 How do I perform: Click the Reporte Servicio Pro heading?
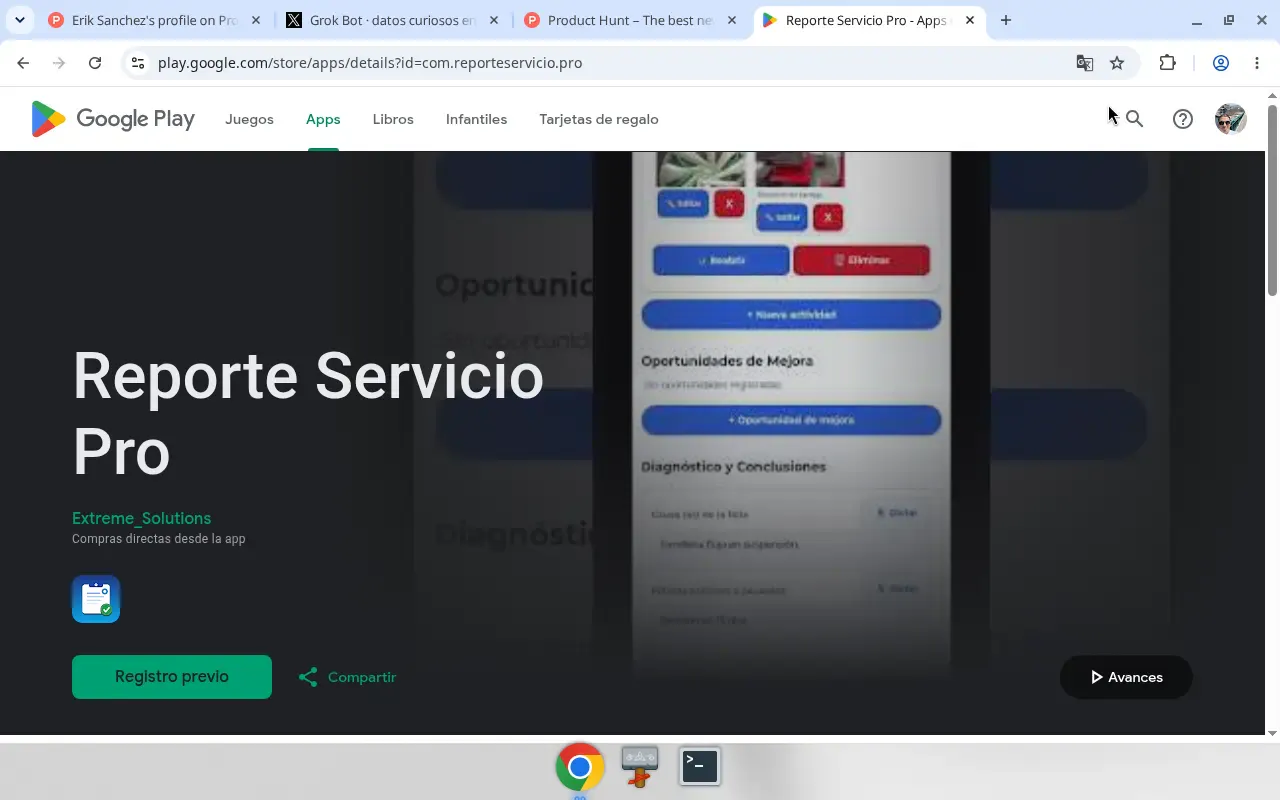click(x=308, y=414)
